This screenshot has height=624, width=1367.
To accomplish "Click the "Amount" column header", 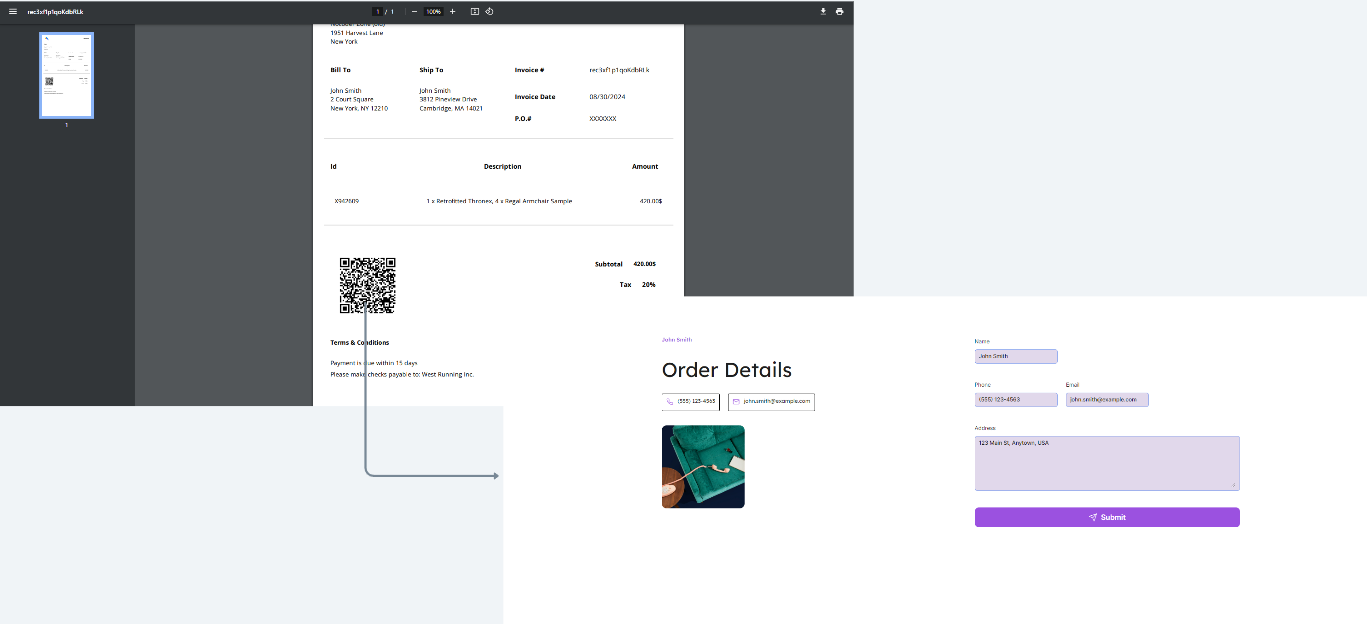I will click(645, 167).
